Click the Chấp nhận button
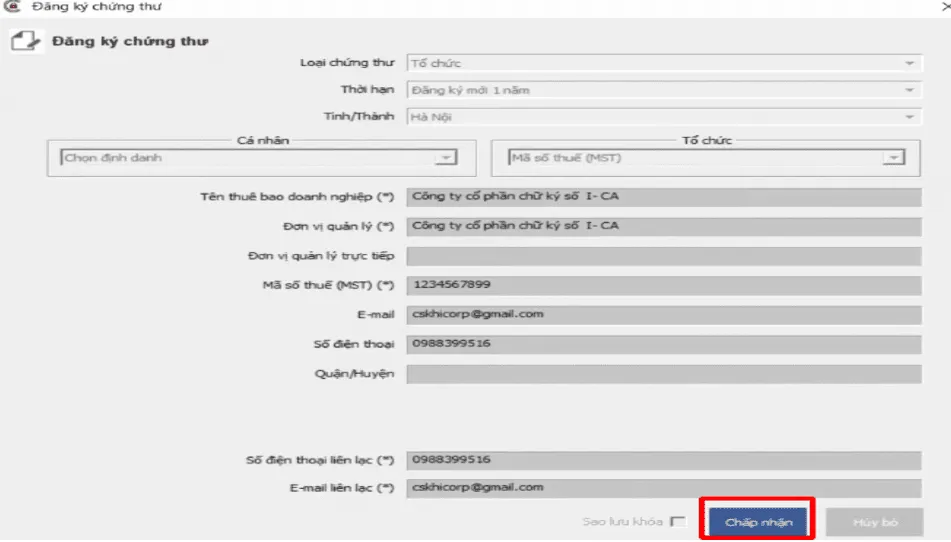 [x=758, y=521]
